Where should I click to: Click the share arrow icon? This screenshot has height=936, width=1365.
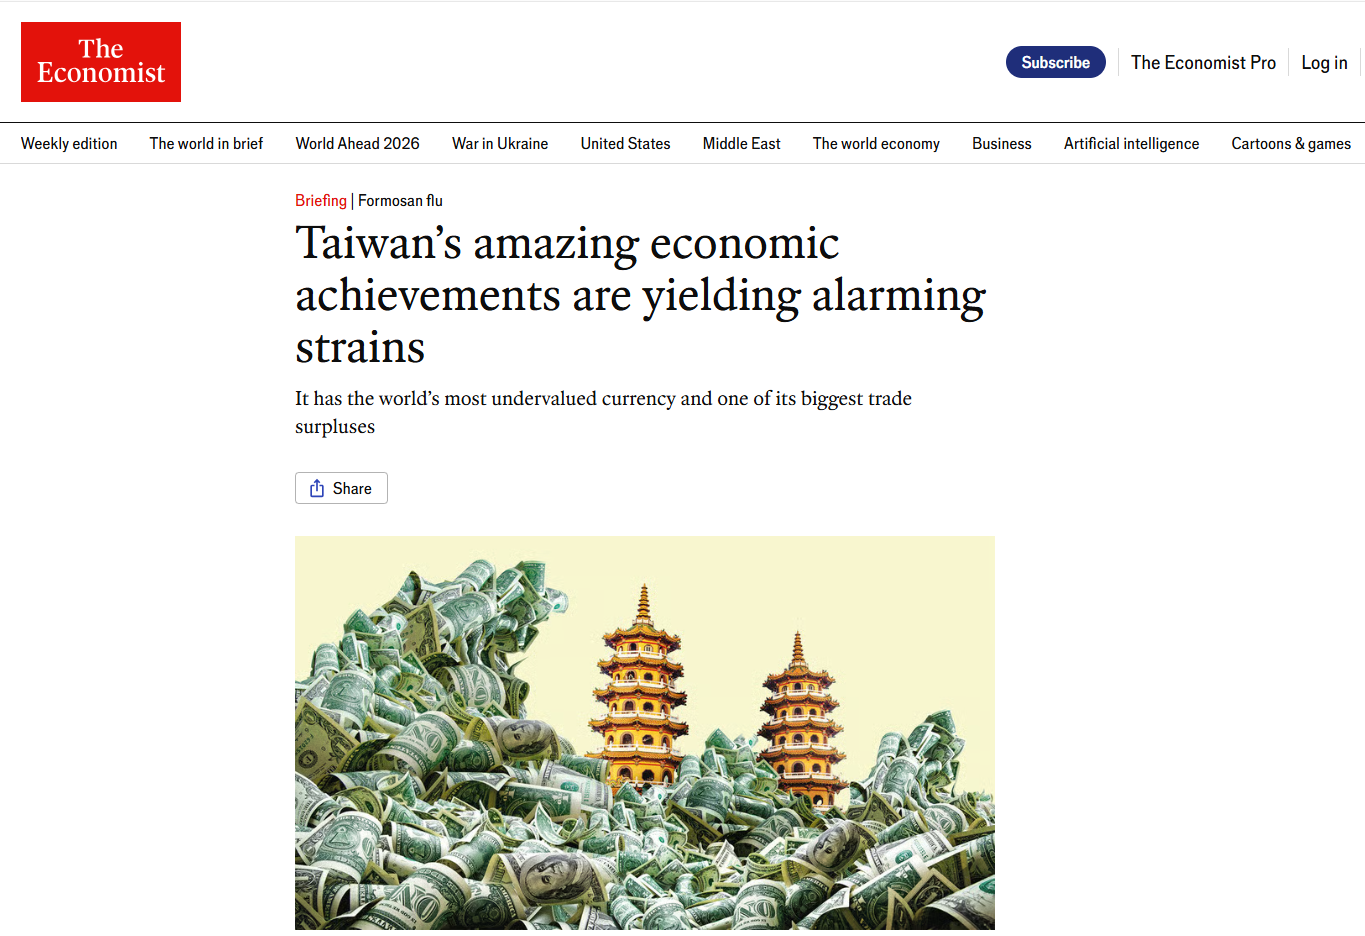317,488
